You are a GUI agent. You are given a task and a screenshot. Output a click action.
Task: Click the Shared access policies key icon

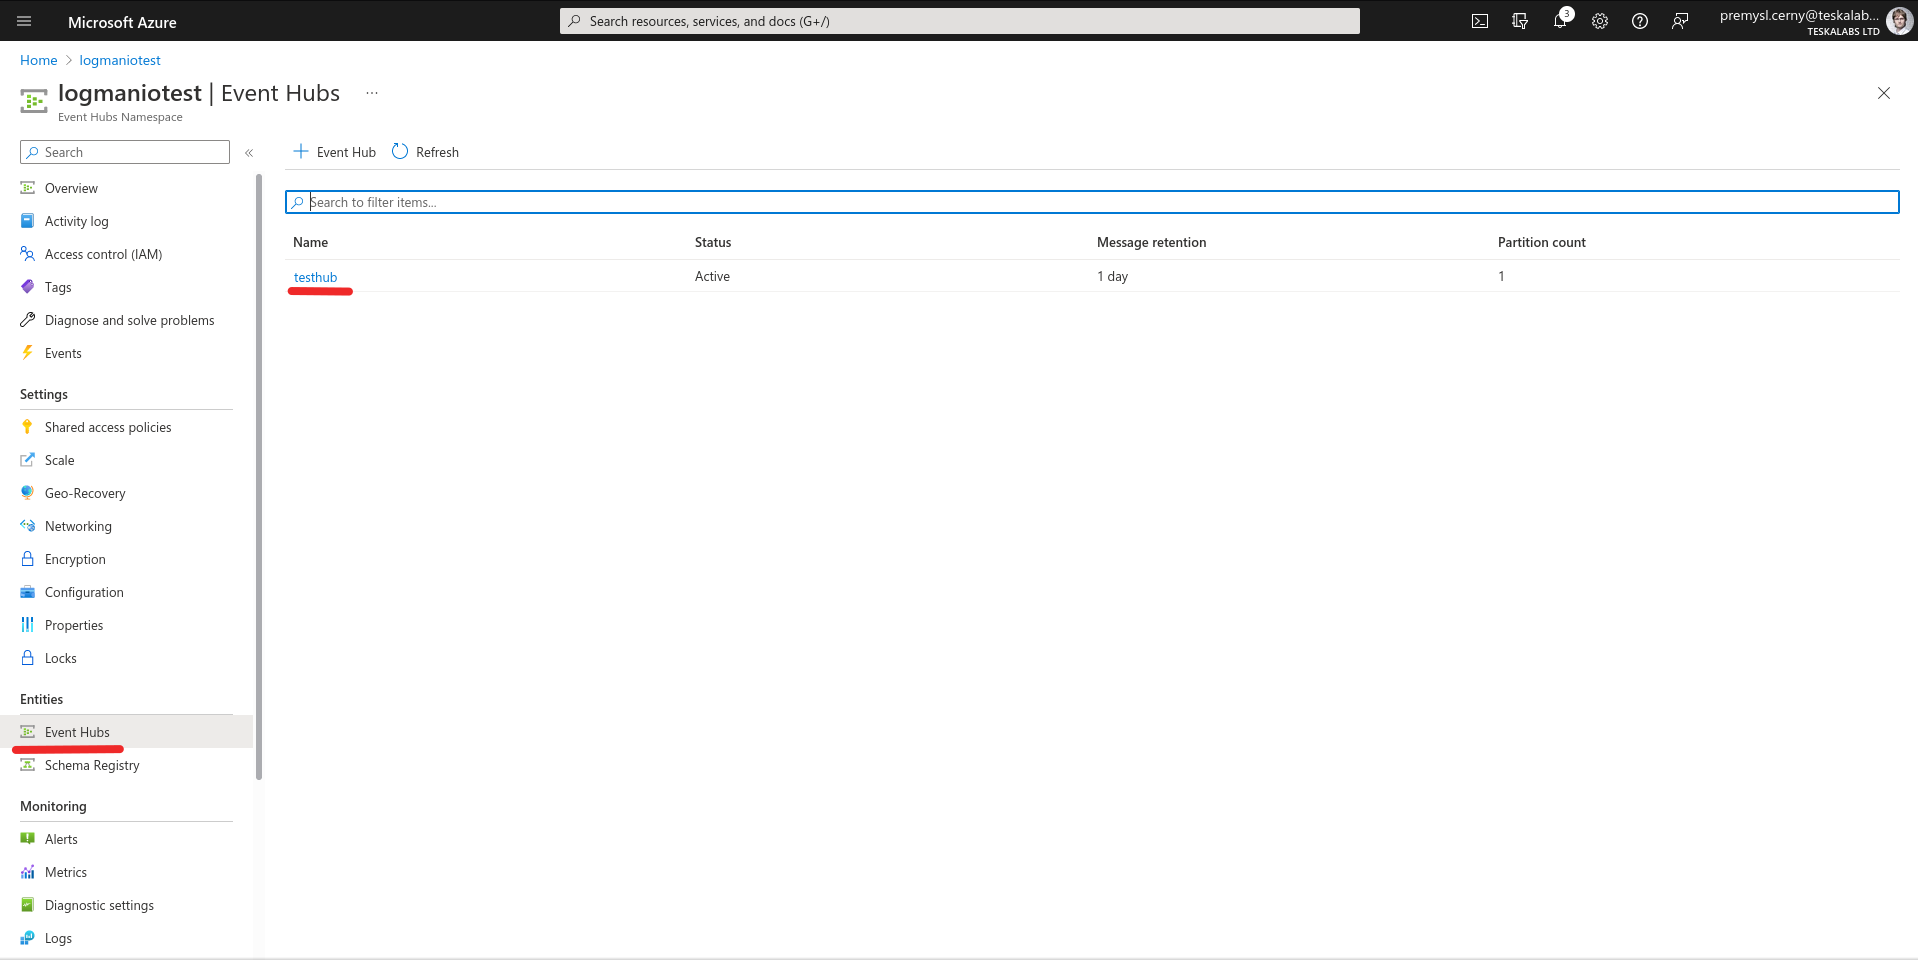click(28, 427)
